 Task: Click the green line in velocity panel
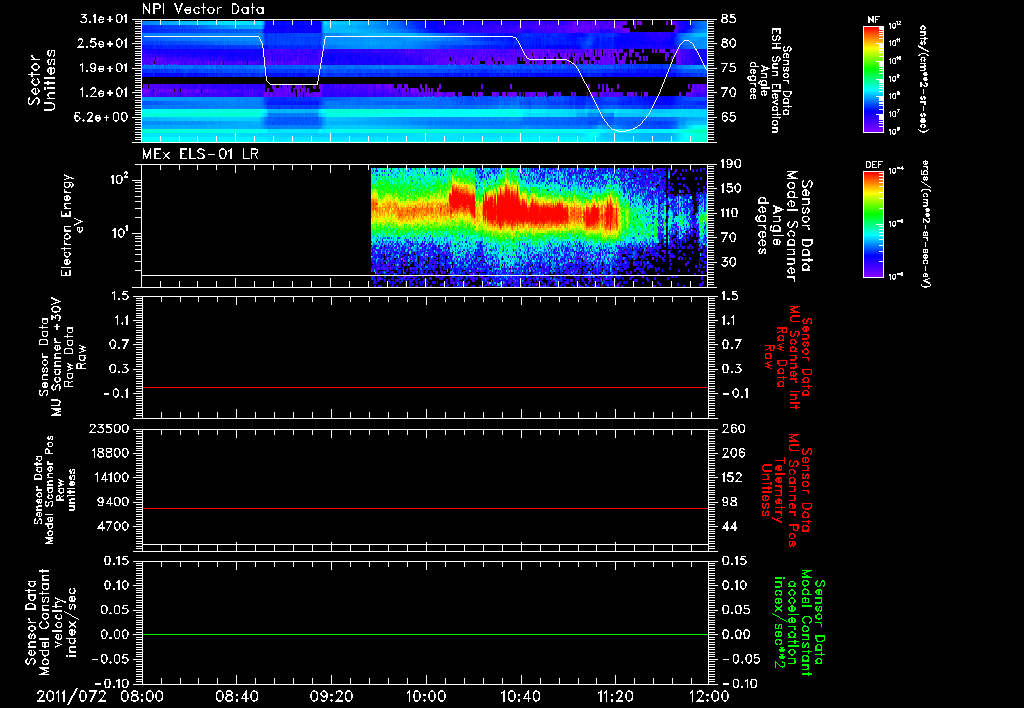point(424,634)
